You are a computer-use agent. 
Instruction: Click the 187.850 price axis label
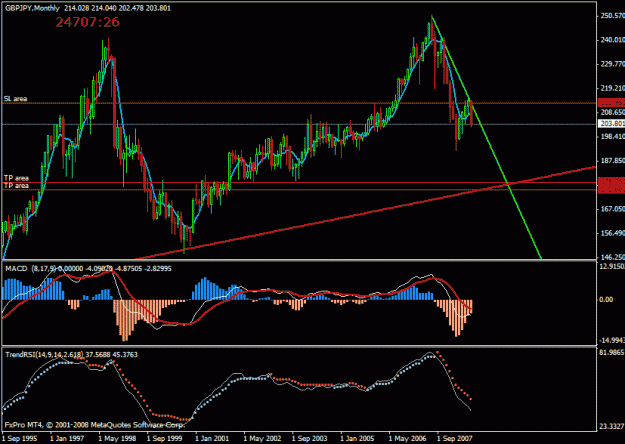pos(612,161)
